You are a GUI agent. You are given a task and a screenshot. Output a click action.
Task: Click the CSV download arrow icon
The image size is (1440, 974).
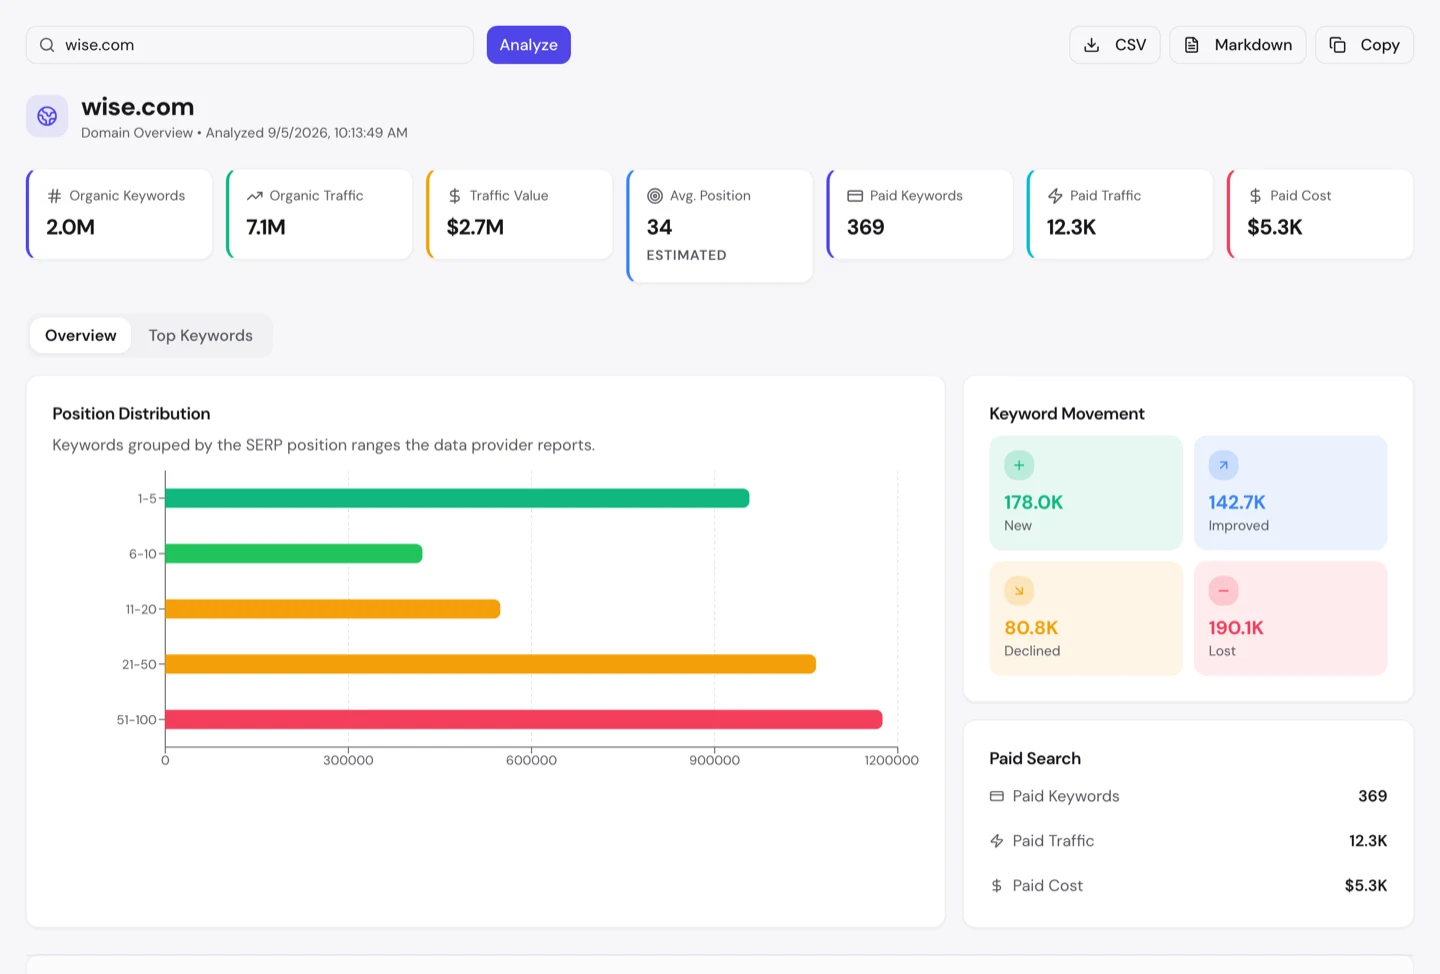[1092, 45]
